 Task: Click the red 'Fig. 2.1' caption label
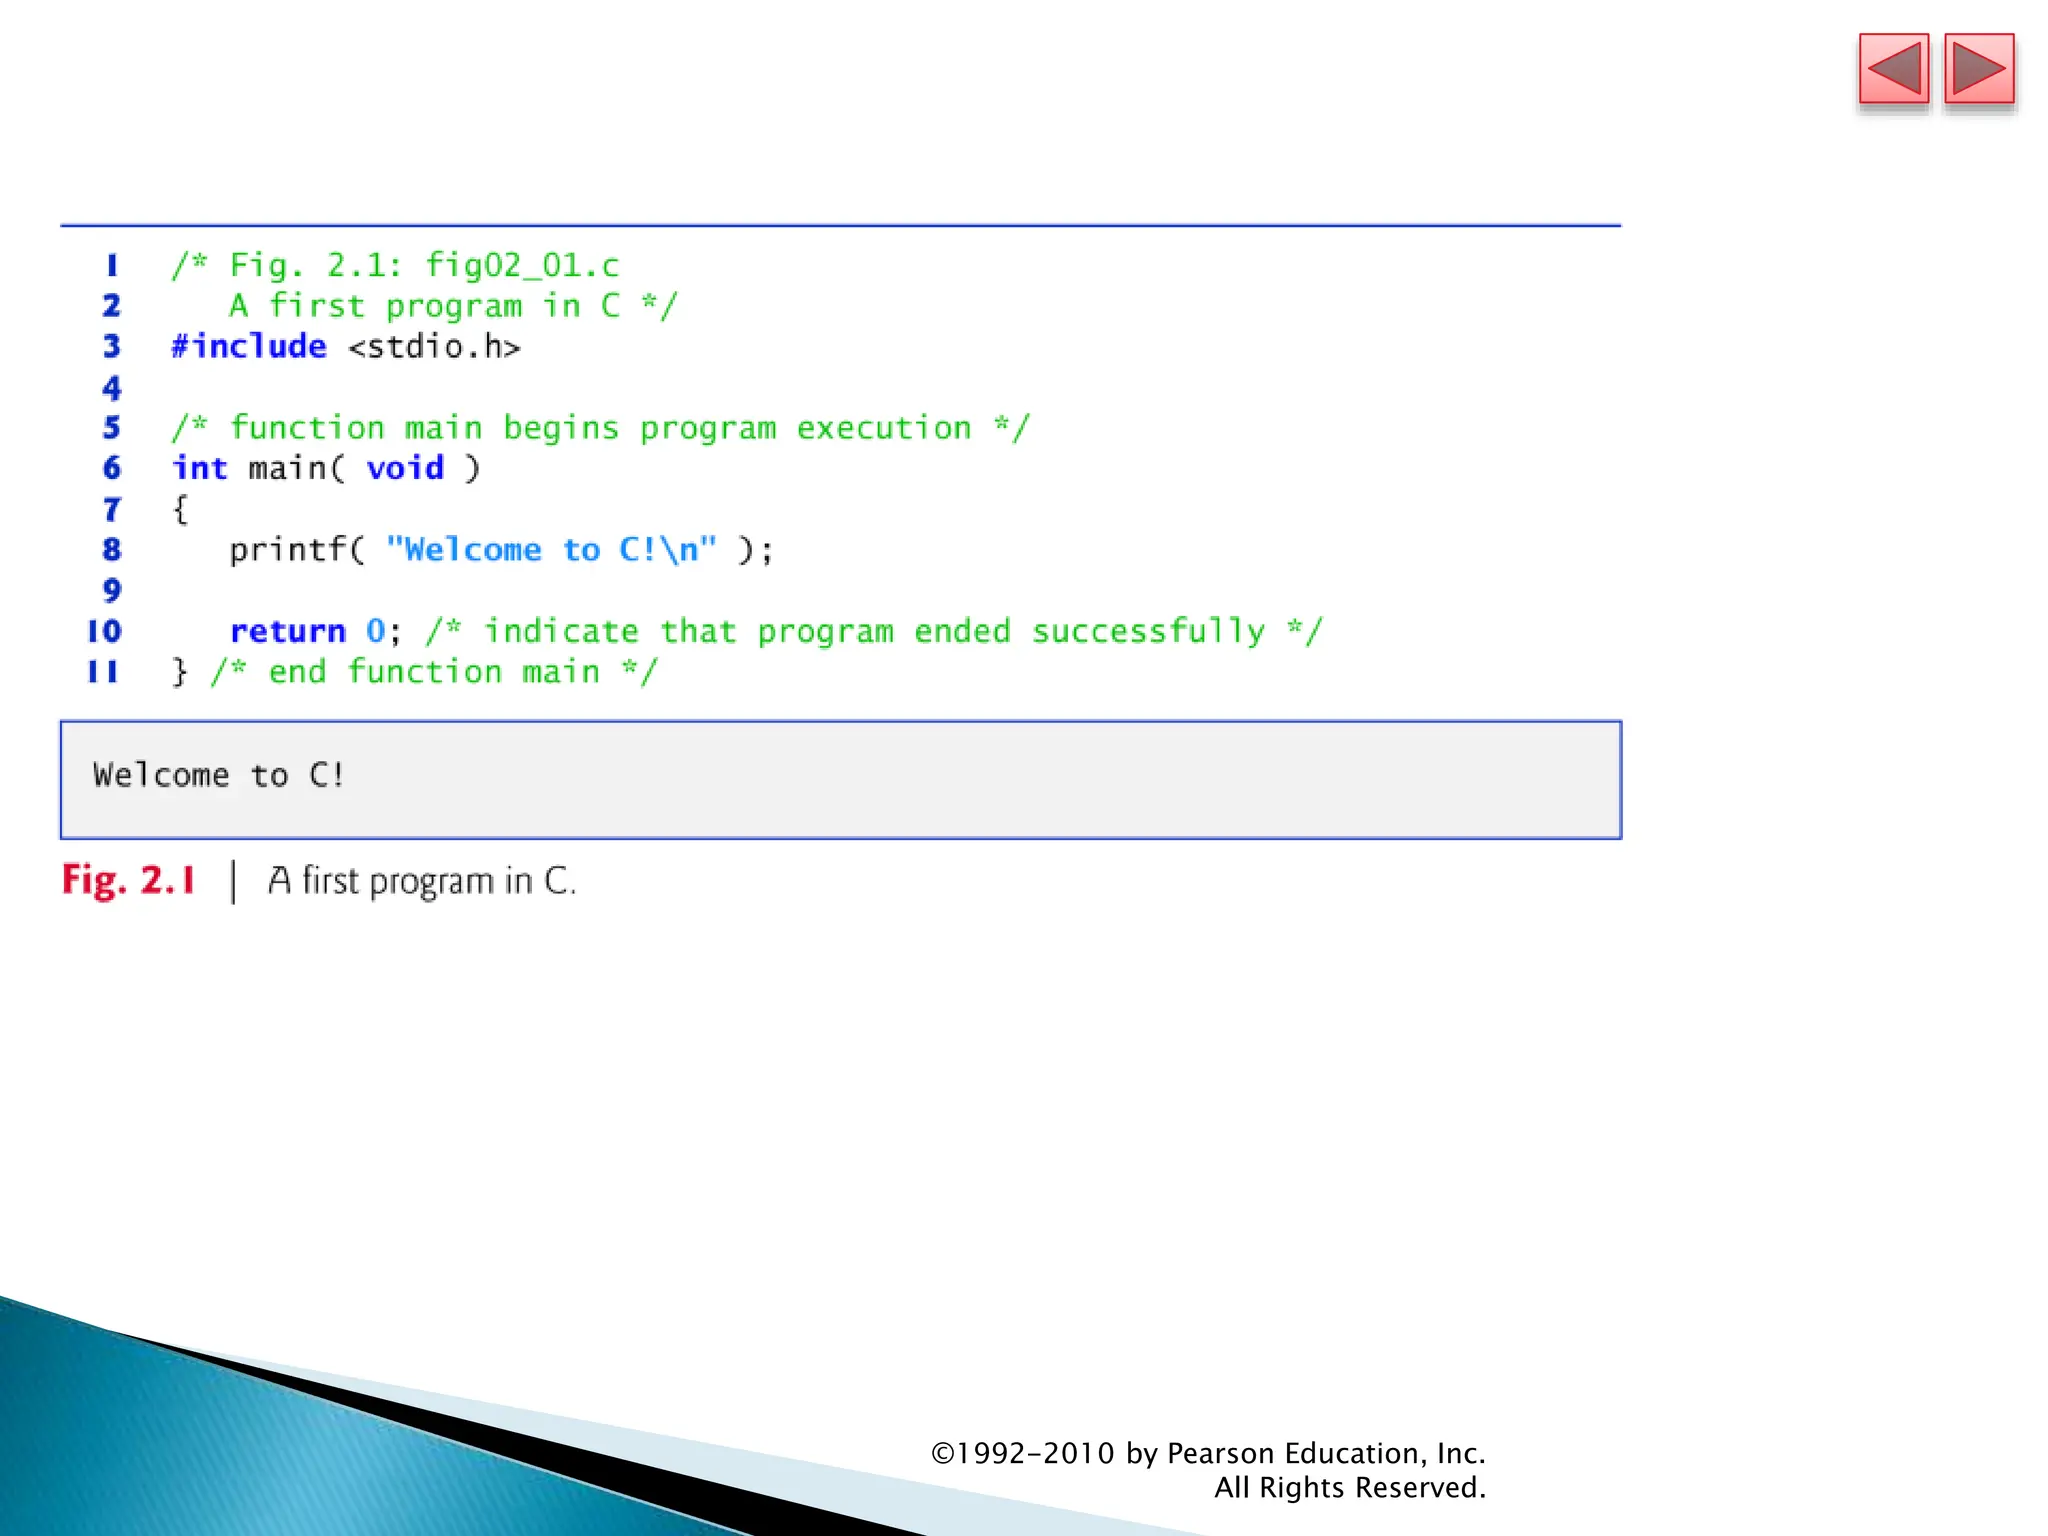[x=128, y=880]
